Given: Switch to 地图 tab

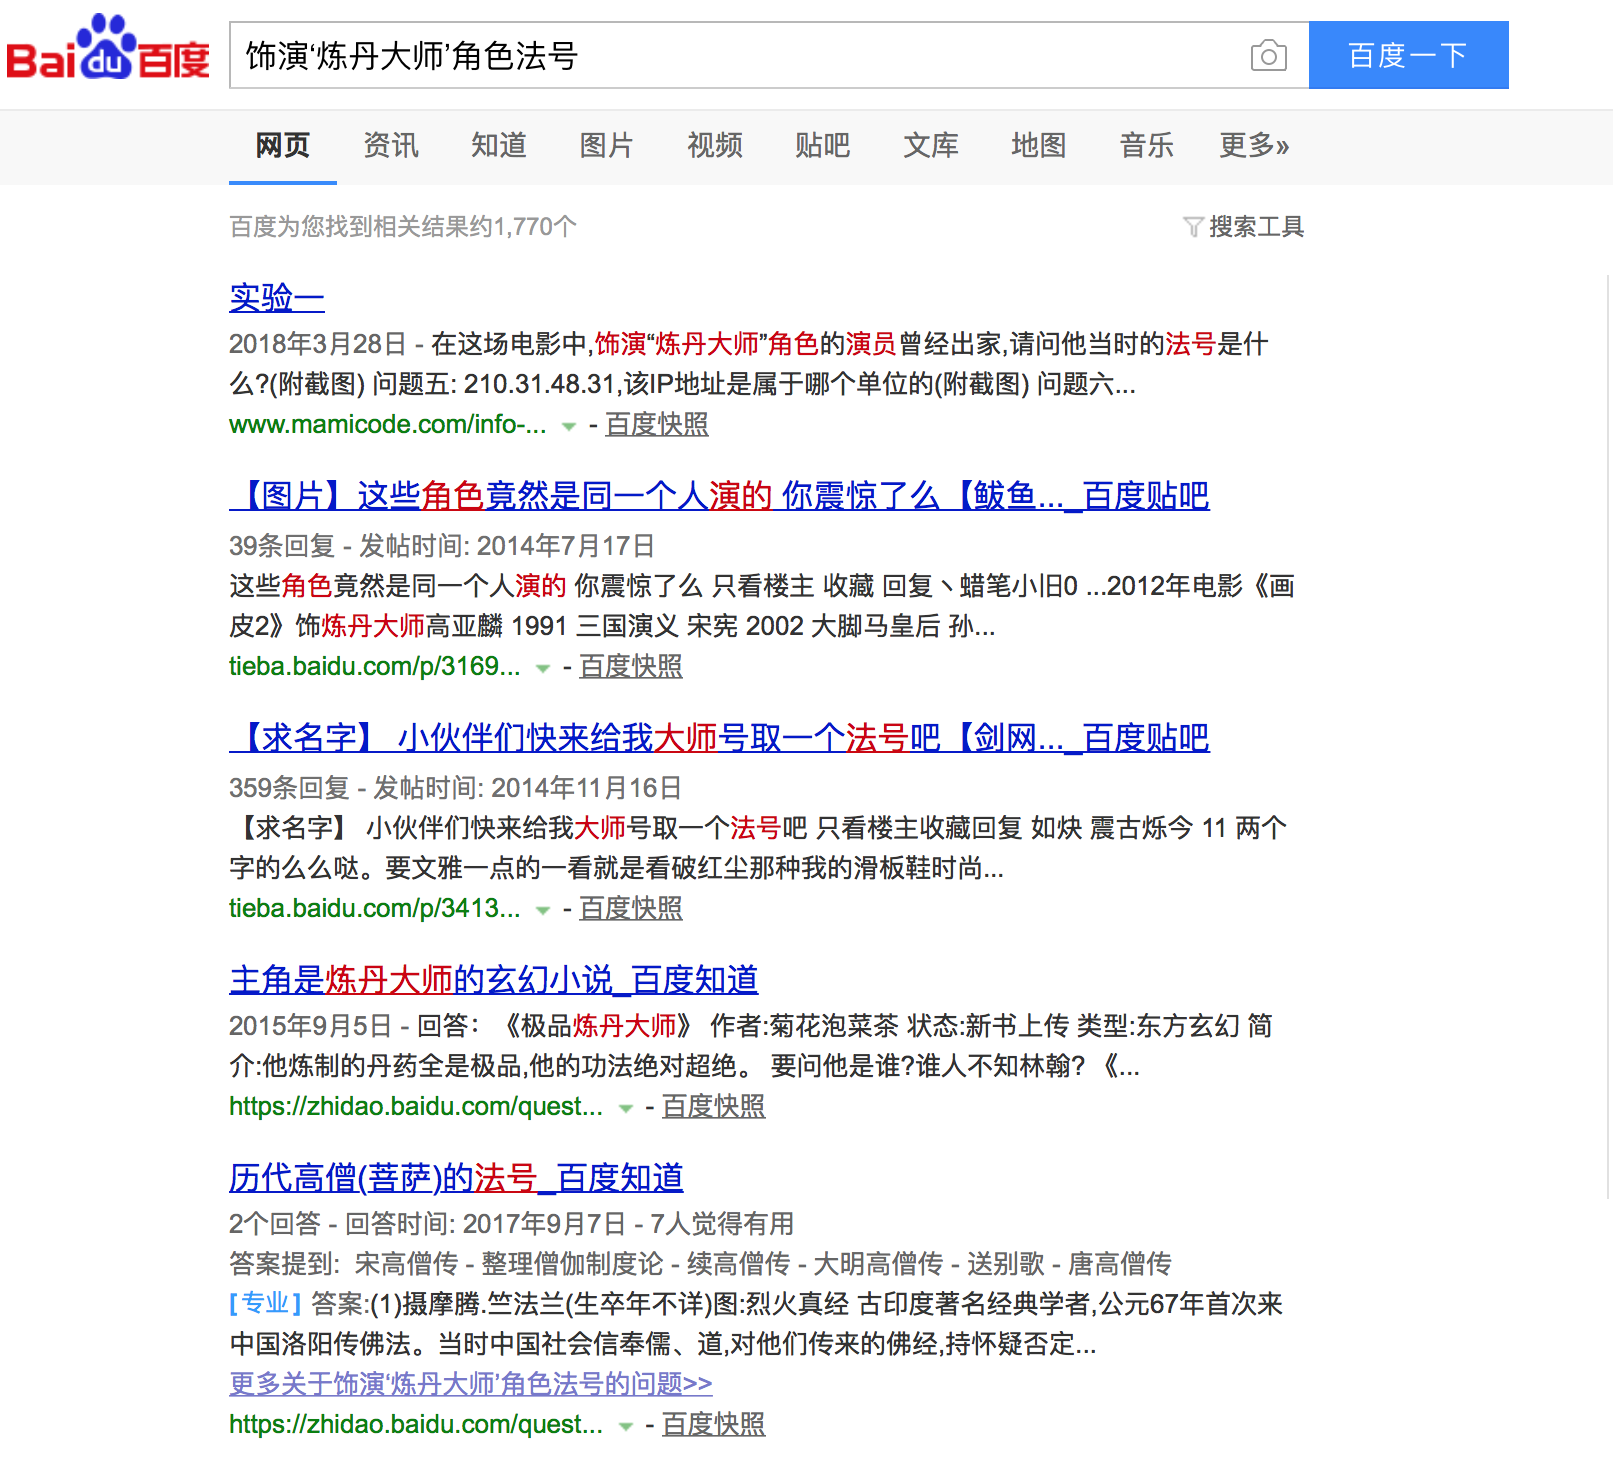Looking at the screenshot, I should tap(1038, 146).
